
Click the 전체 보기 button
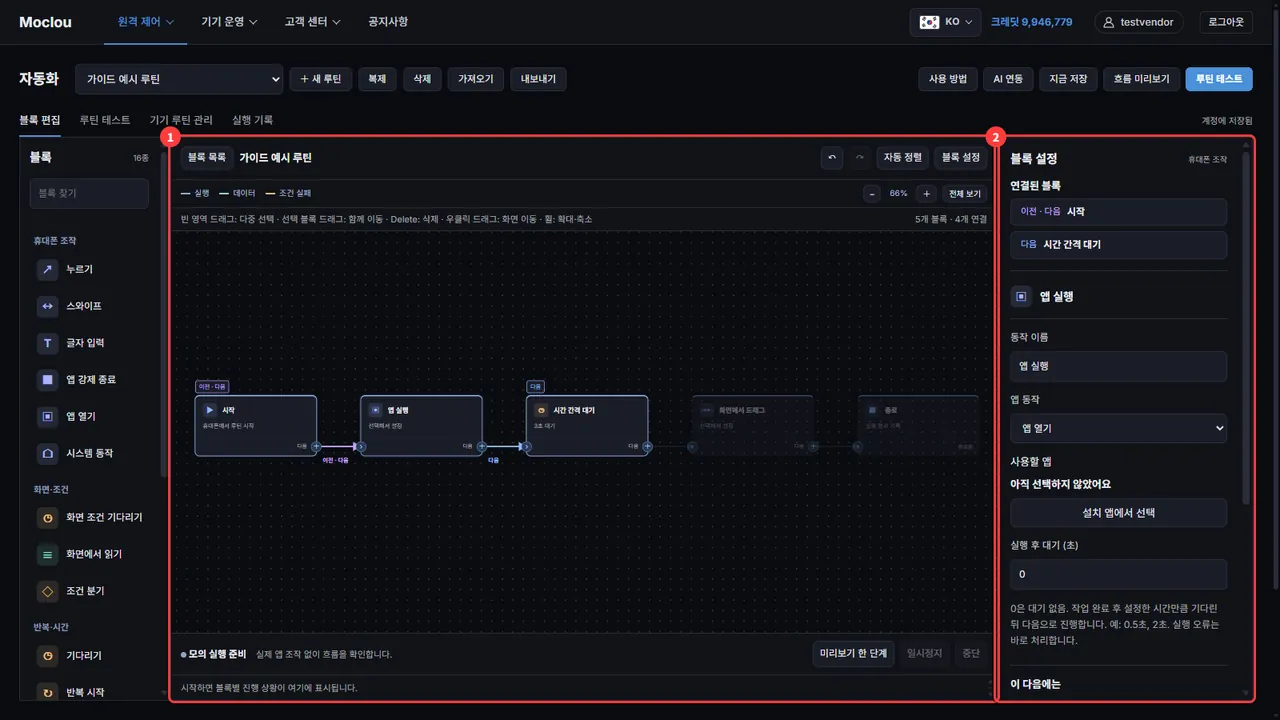[965, 193]
